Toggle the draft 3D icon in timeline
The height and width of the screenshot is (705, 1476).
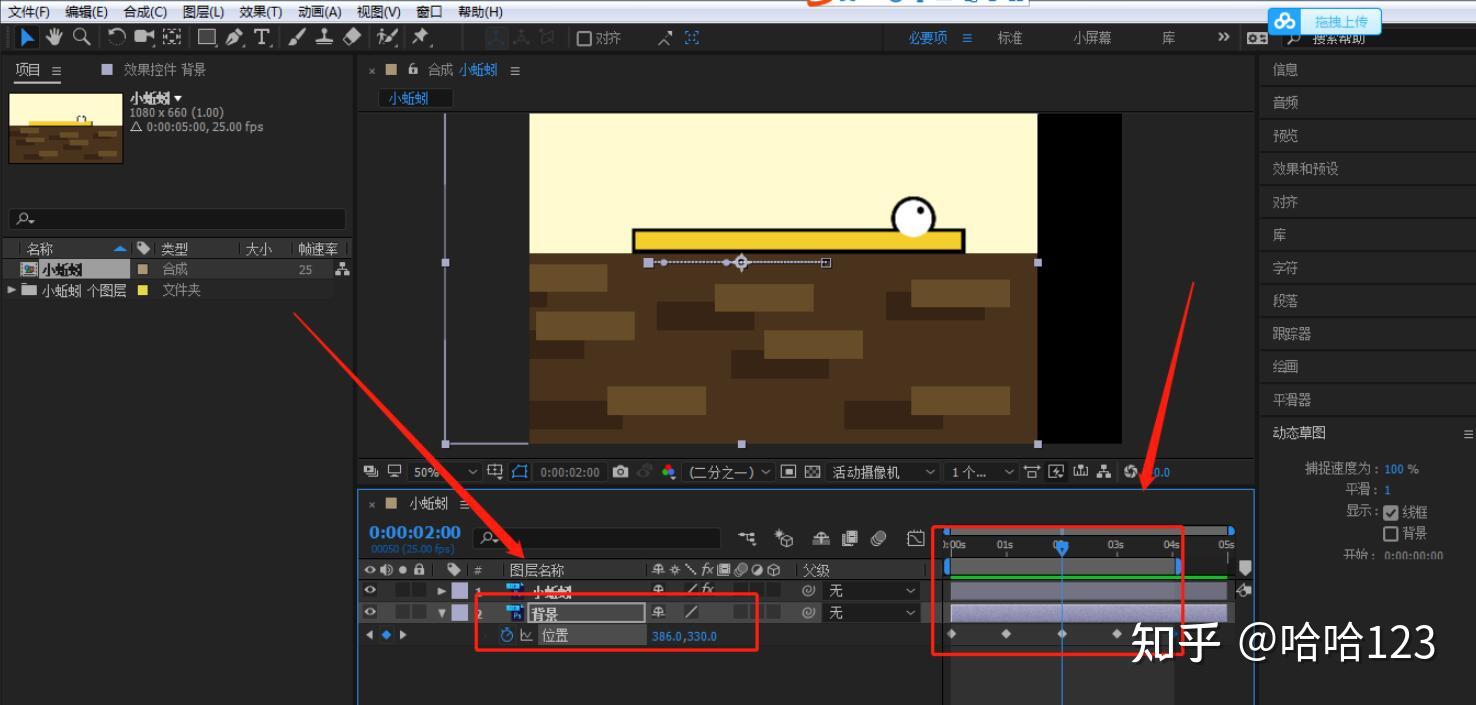[x=784, y=539]
